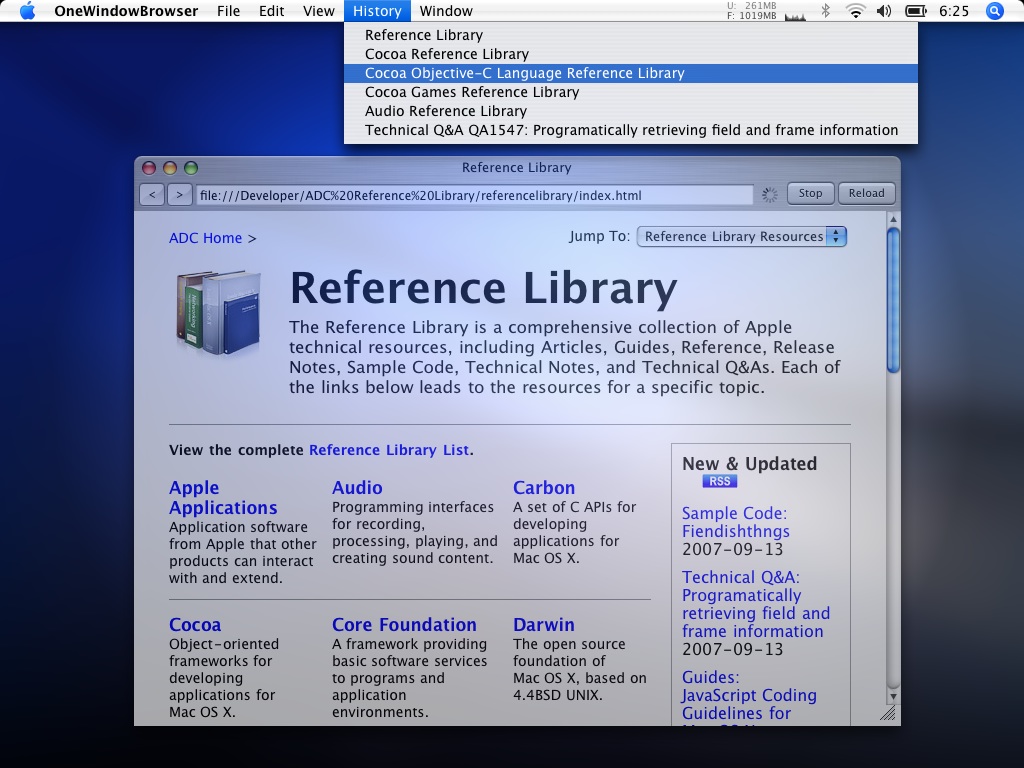Click the scrollbar up arrow

pos(893,219)
